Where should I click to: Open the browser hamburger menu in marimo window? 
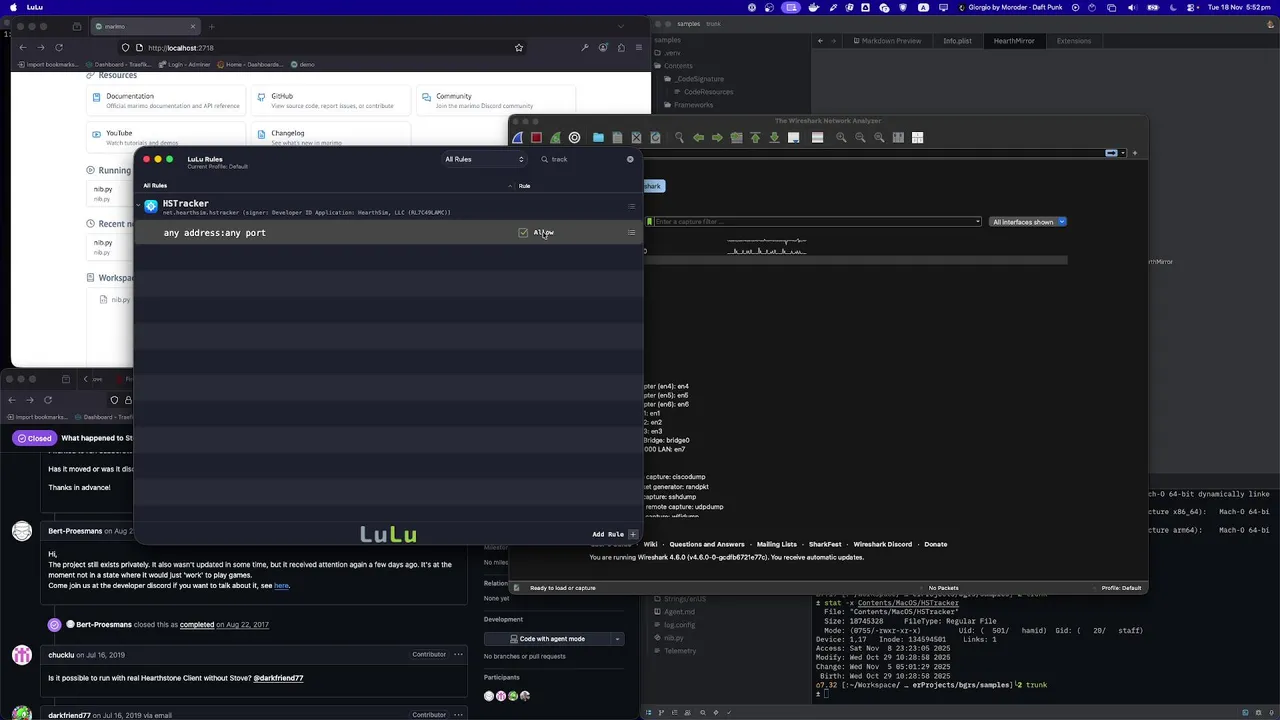click(638, 47)
